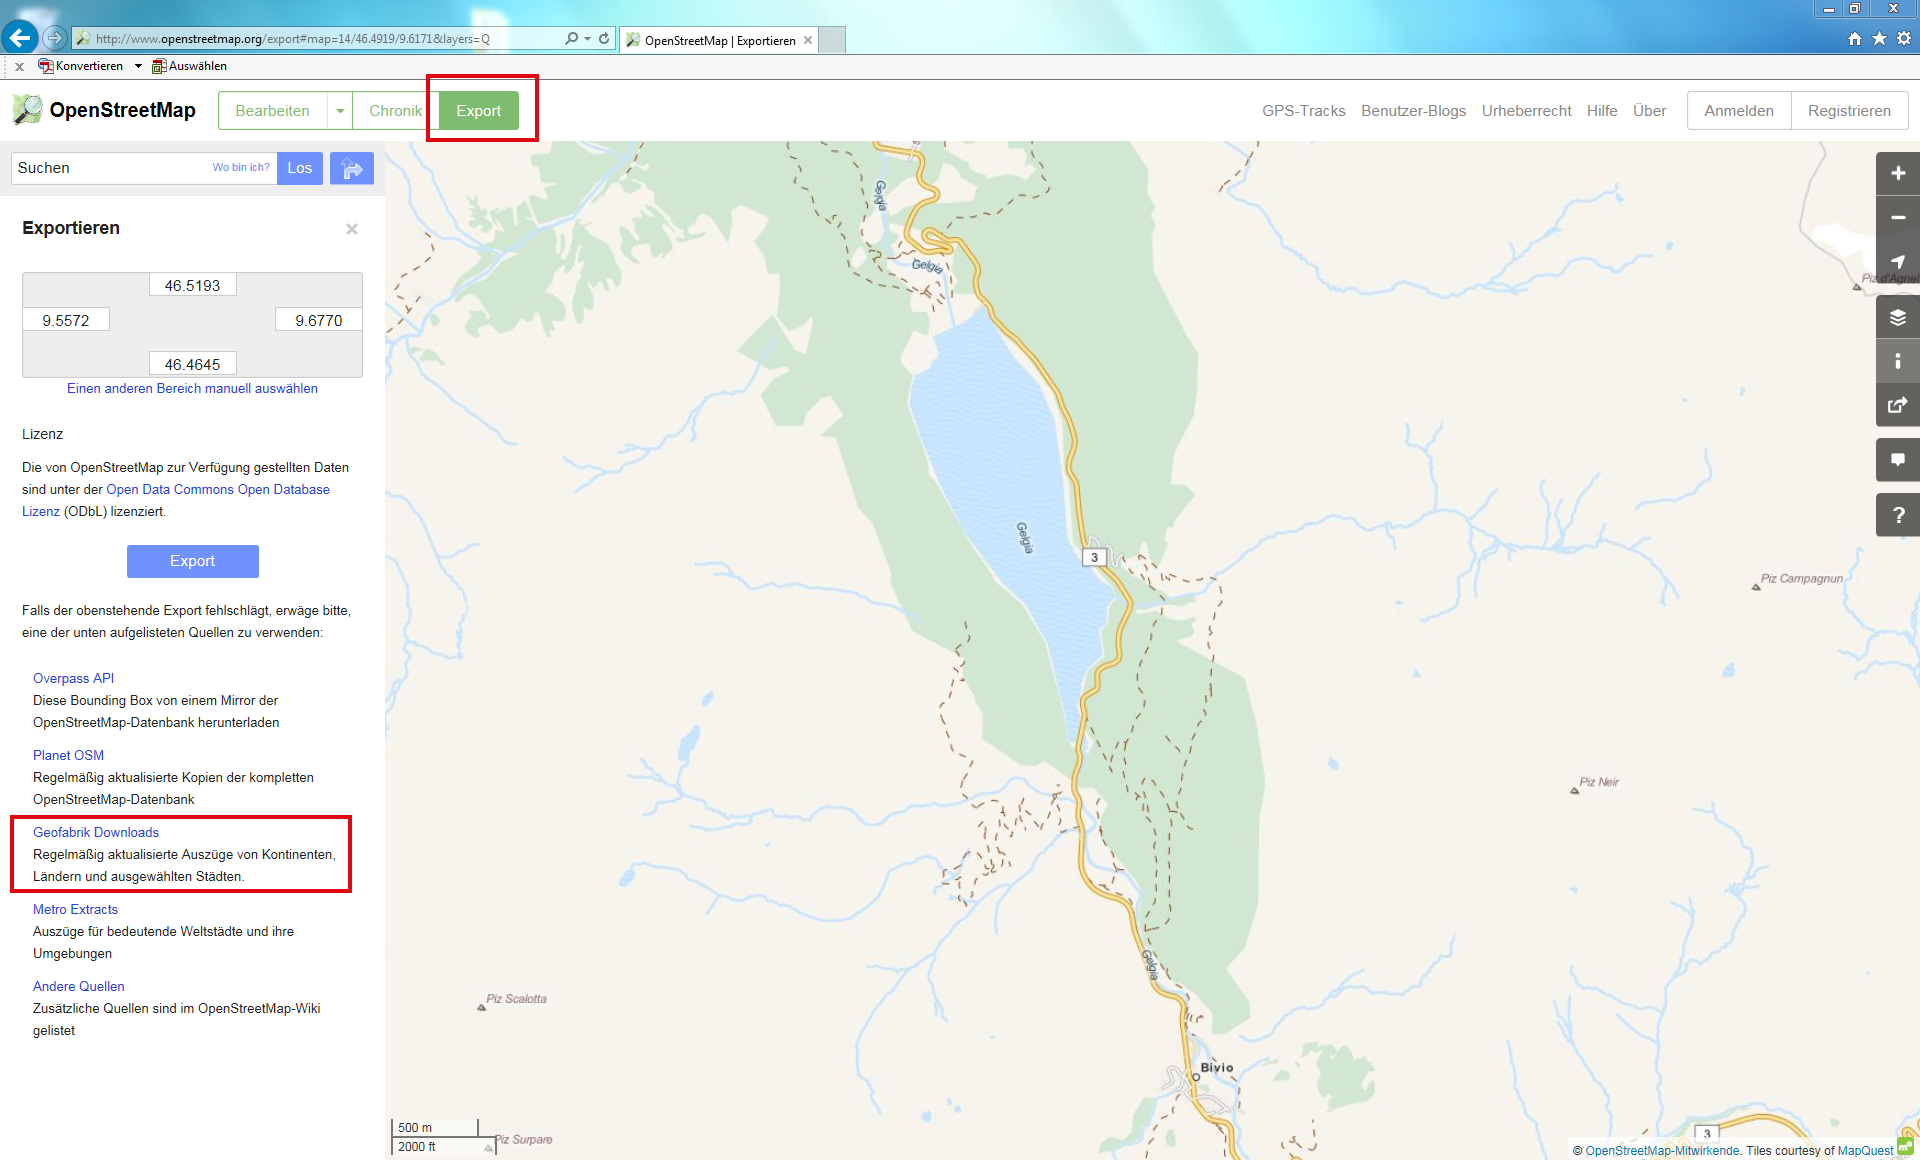Viewport: 1920px width, 1160px height.
Task: Activate the query features question mark tool
Action: [1897, 515]
